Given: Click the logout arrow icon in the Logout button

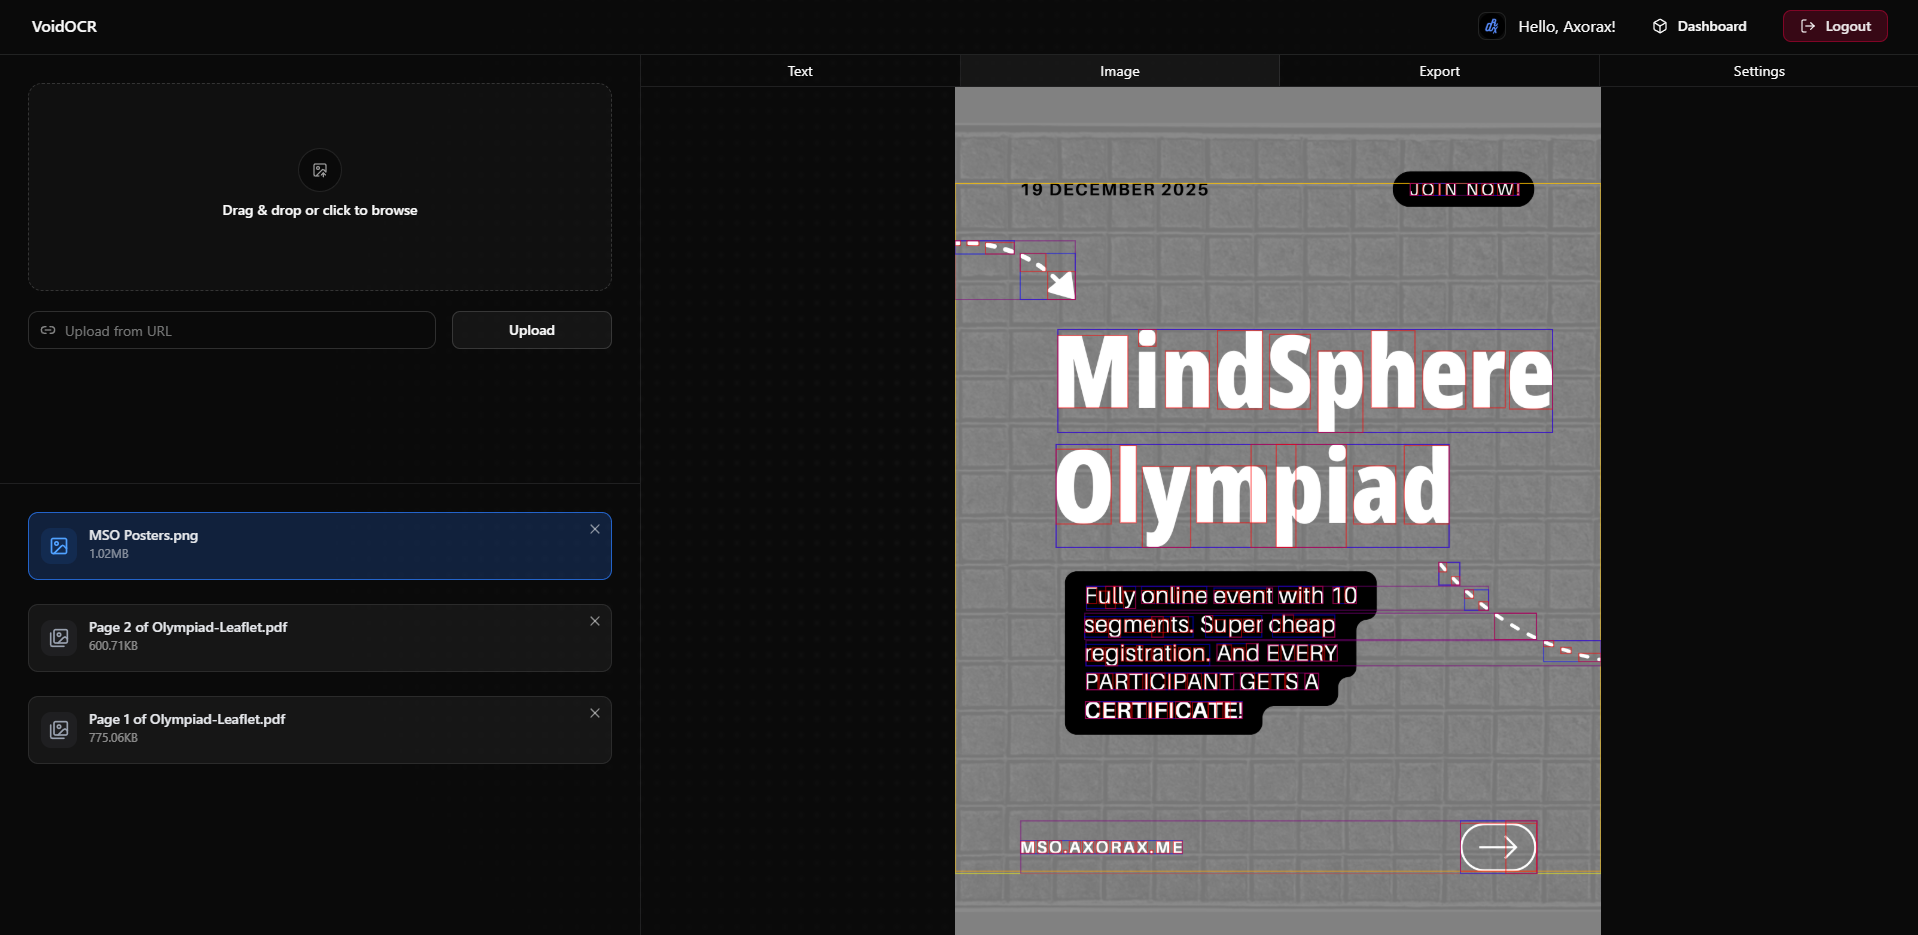Looking at the screenshot, I should [1808, 26].
